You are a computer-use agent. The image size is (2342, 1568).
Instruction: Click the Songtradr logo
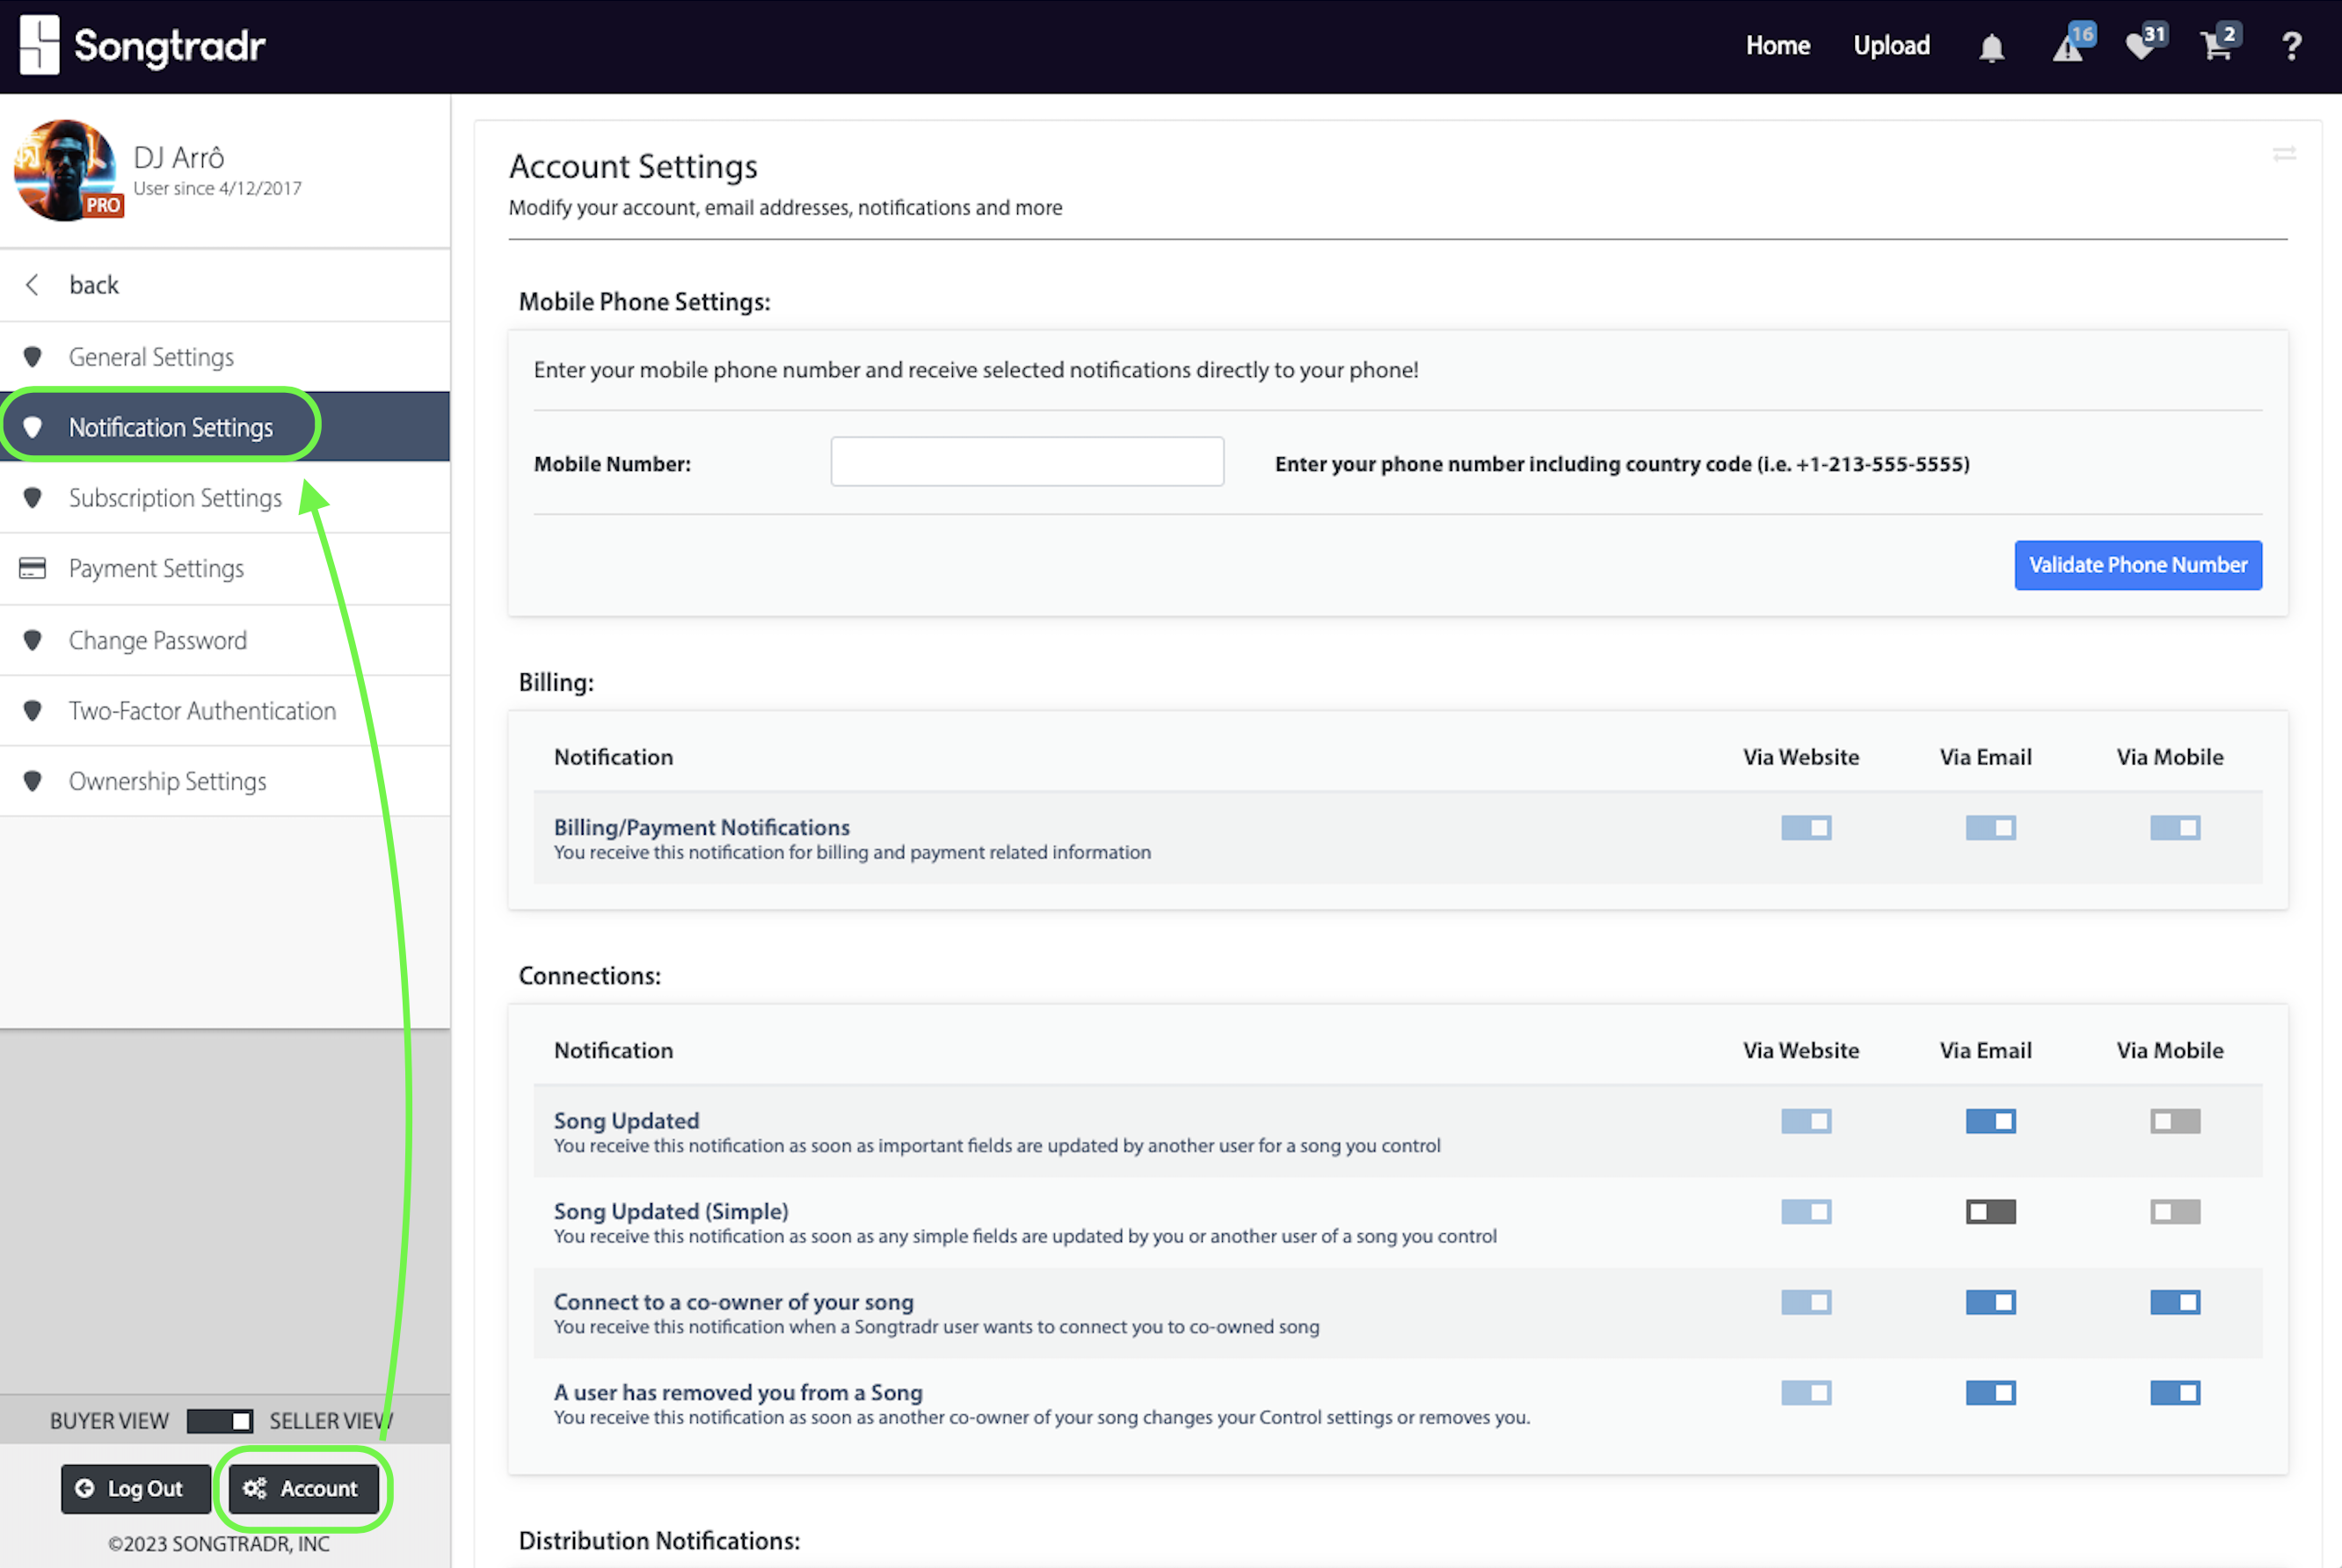pos(143,46)
